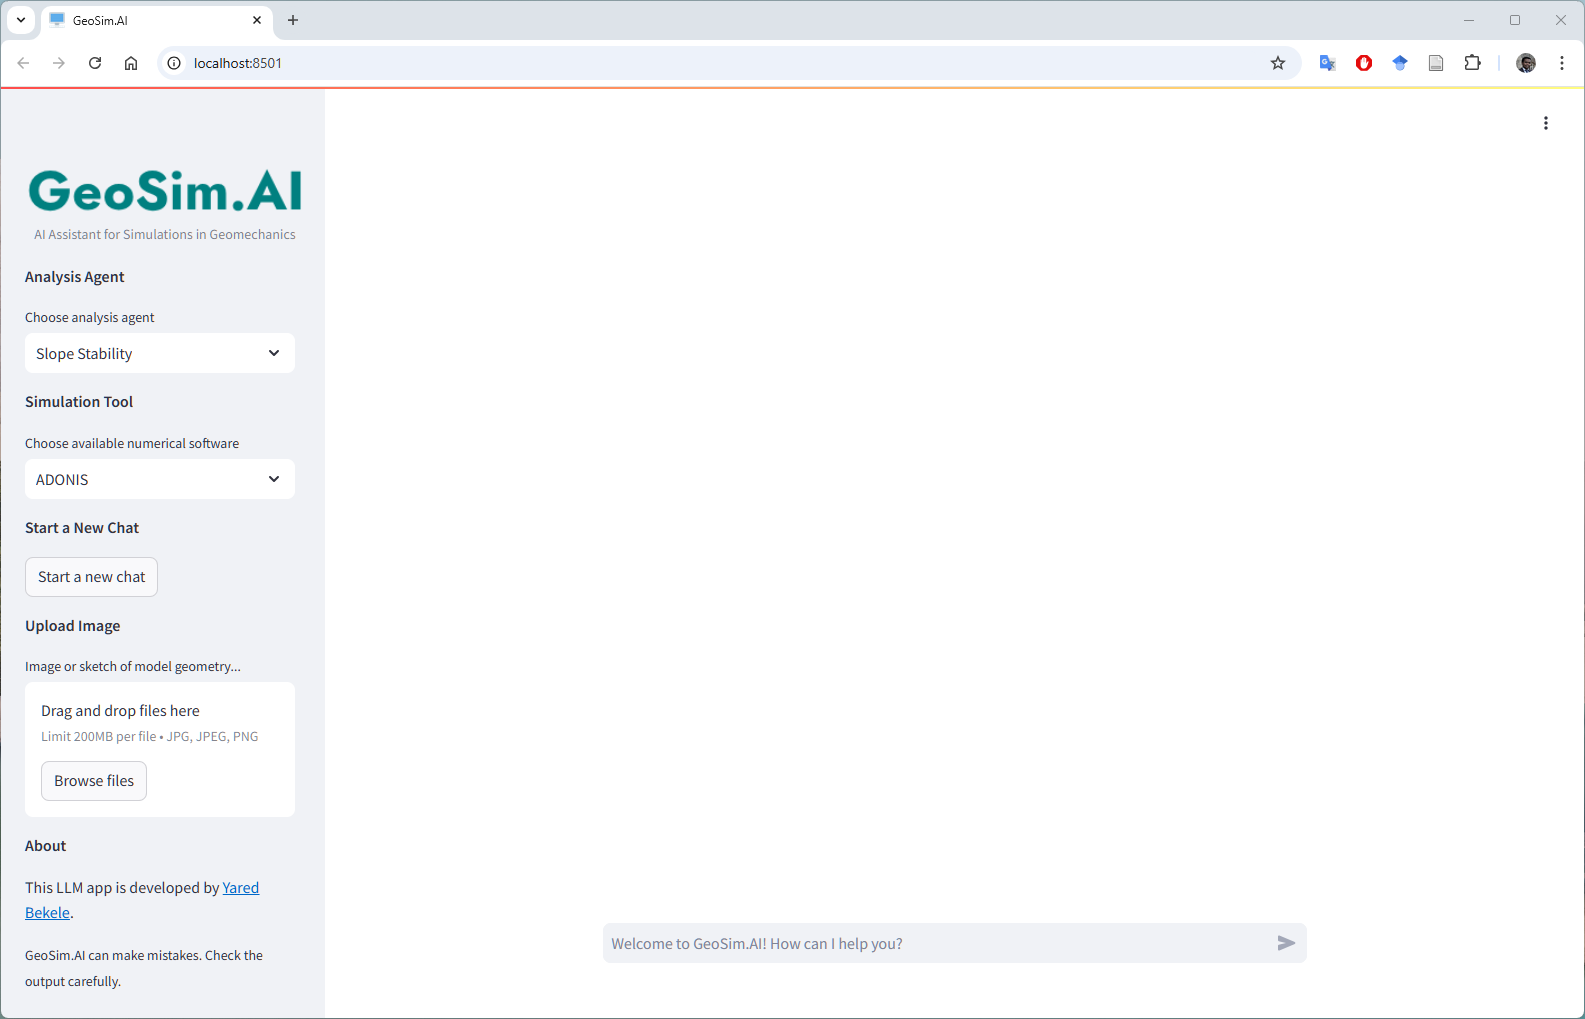1585x1019 pixels.
Task: Click the 'Simulation Tool' heading
Action: [x=79, y=402]
